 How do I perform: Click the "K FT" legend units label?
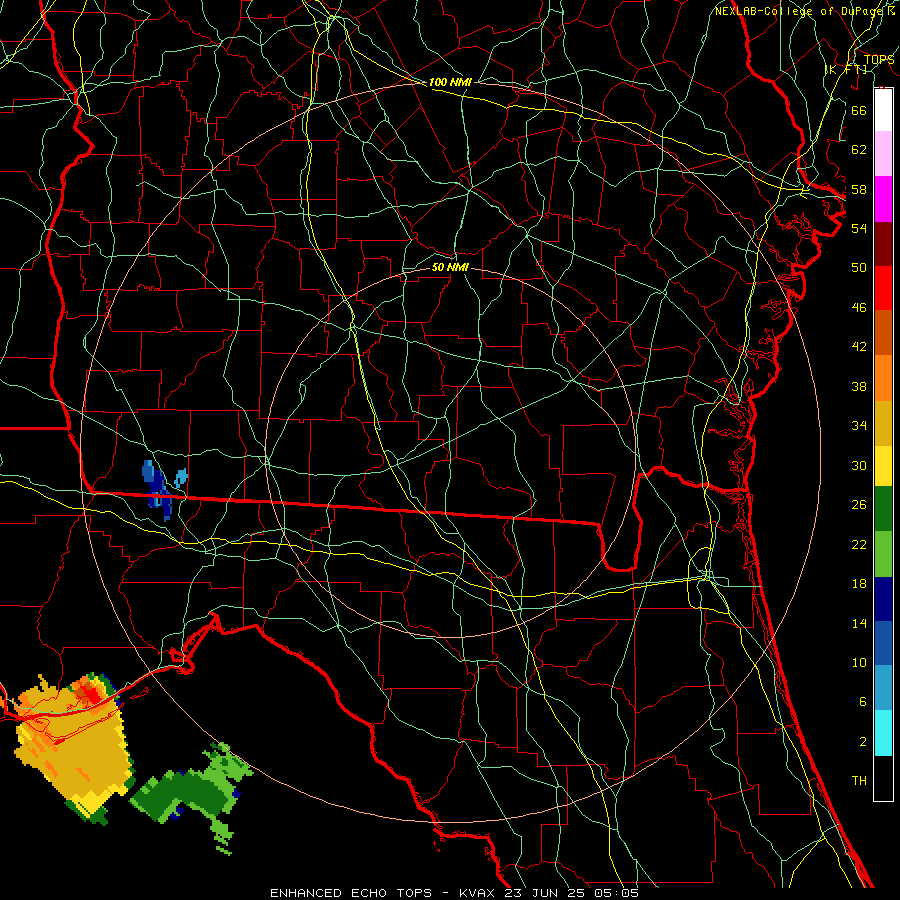845,69
